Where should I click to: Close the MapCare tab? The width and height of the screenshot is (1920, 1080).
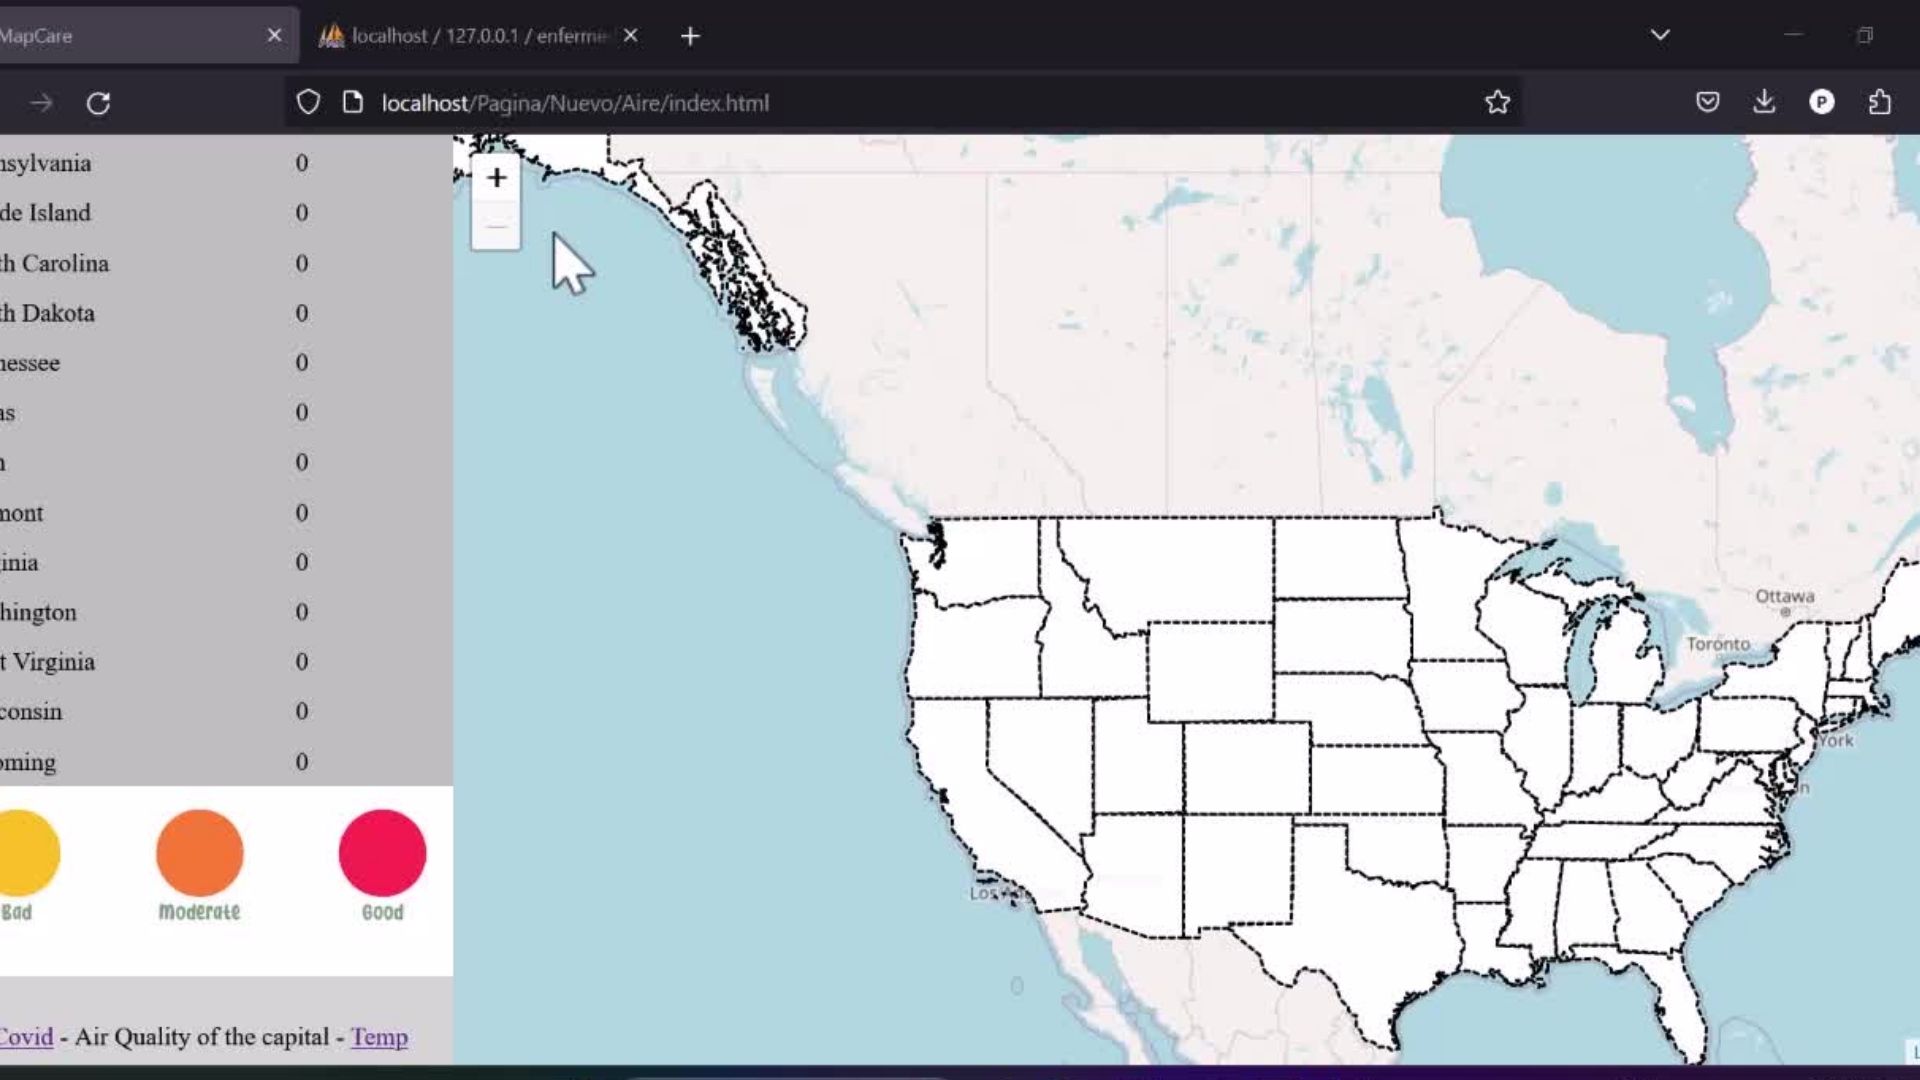point(274,36)
